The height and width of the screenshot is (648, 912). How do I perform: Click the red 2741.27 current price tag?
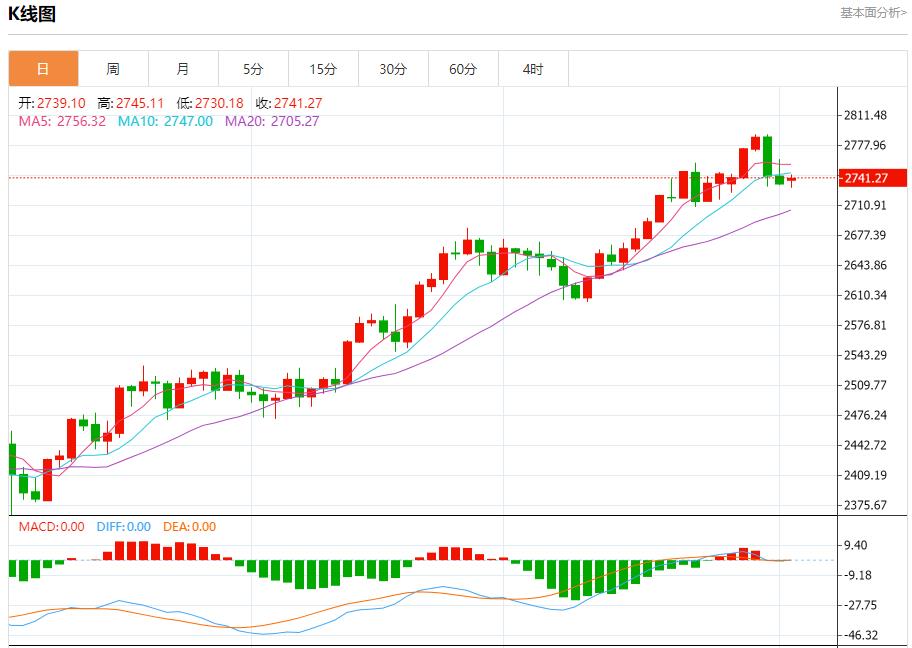point(873,178)
